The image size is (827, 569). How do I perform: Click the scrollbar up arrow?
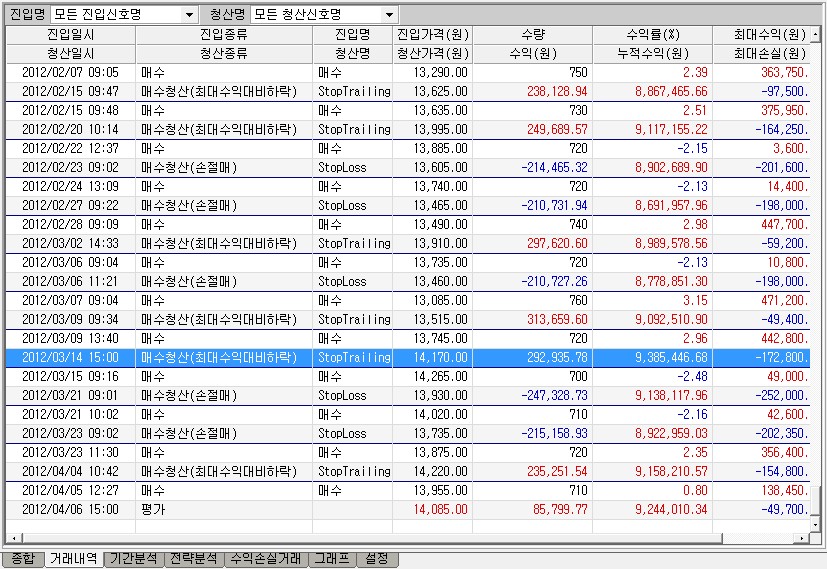[817, 33]
